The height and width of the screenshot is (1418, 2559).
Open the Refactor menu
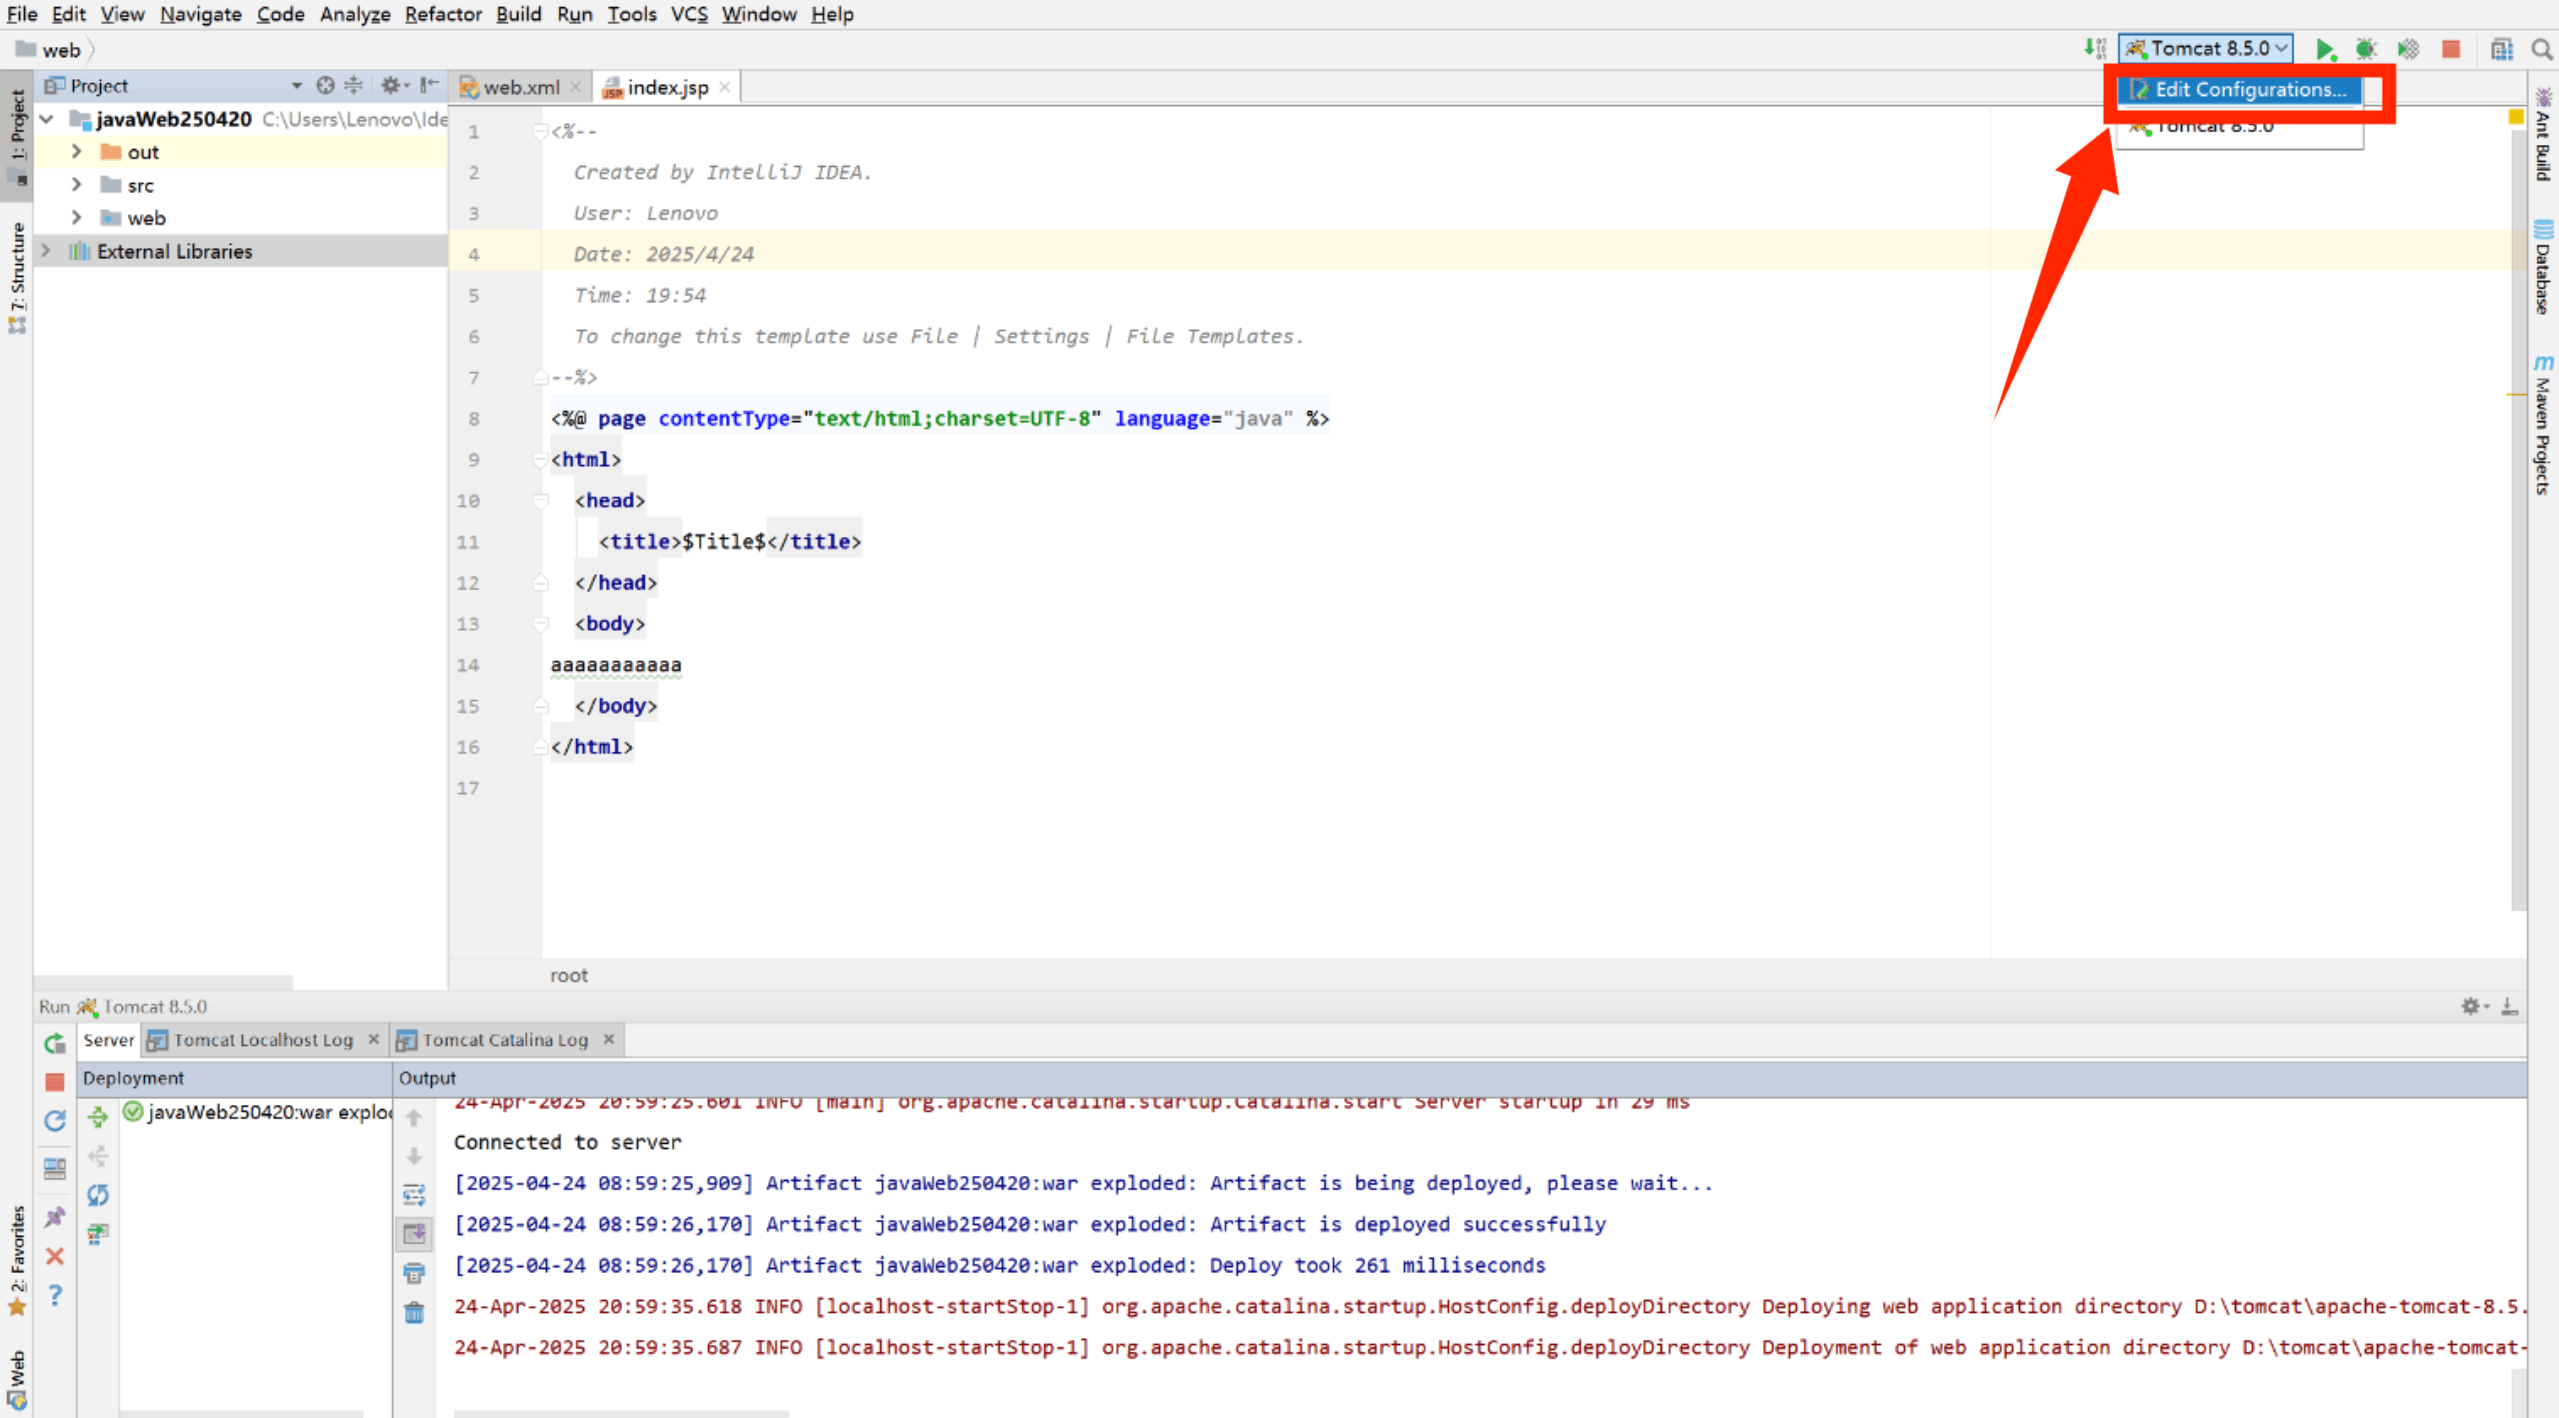click(x=442, y=14)
